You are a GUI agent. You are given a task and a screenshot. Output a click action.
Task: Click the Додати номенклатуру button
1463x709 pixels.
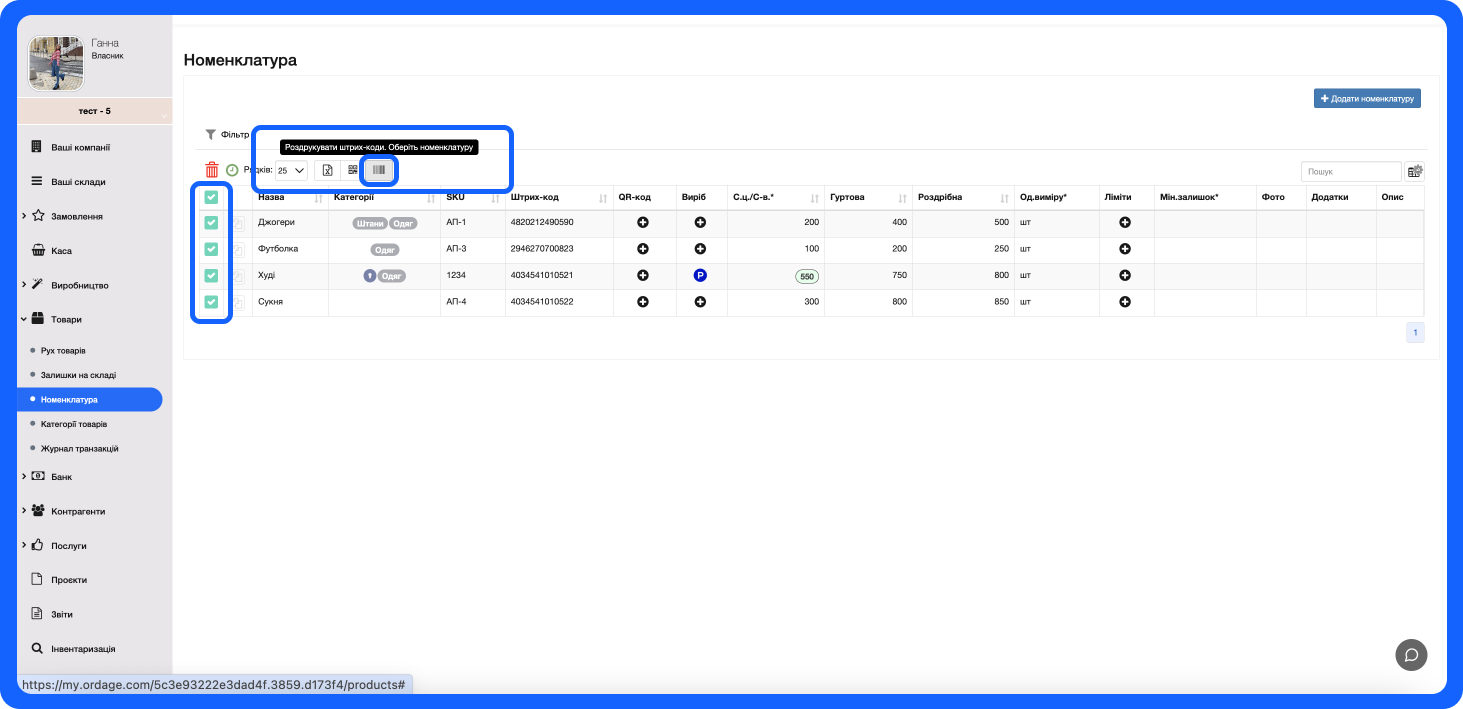click(x=1366, y=98)
